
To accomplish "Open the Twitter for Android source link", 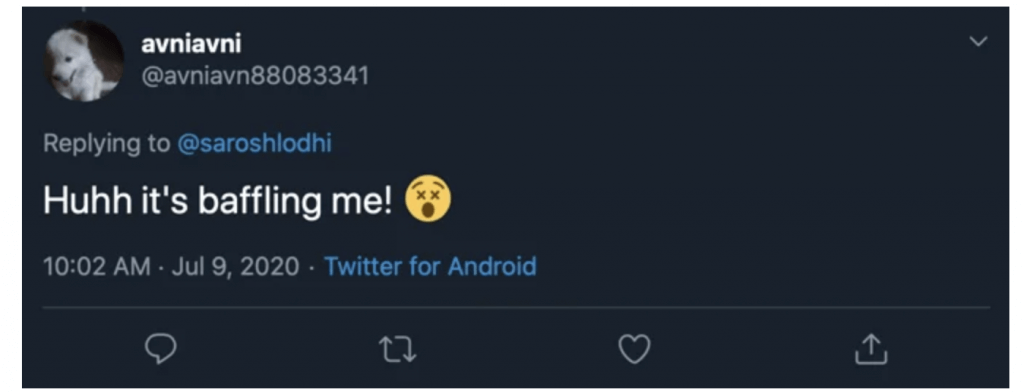I will (430, 267).
